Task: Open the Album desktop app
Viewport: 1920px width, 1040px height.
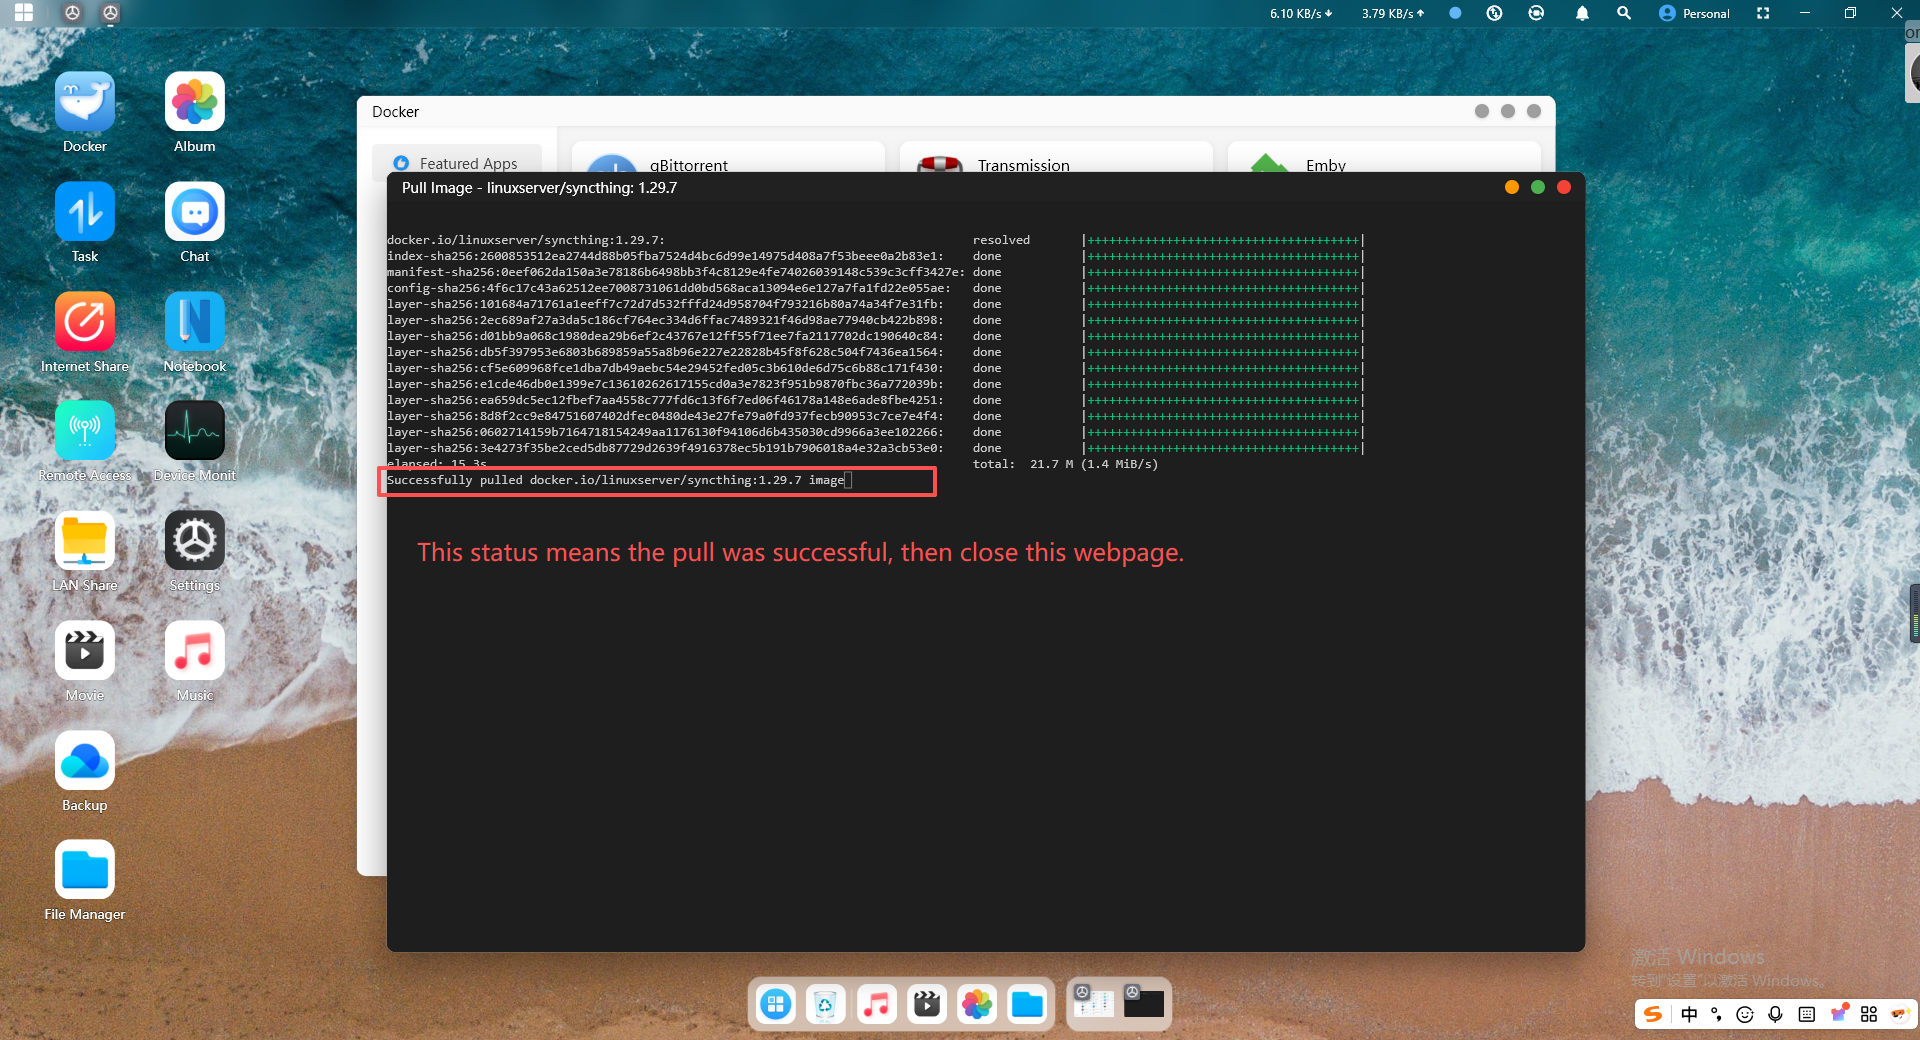Action: (x=195, y=102)
